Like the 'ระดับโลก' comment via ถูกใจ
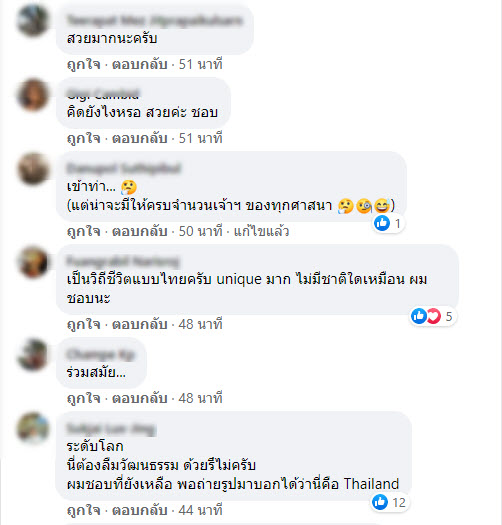Viewport: 502px width, 525px height. click(83, 510)
